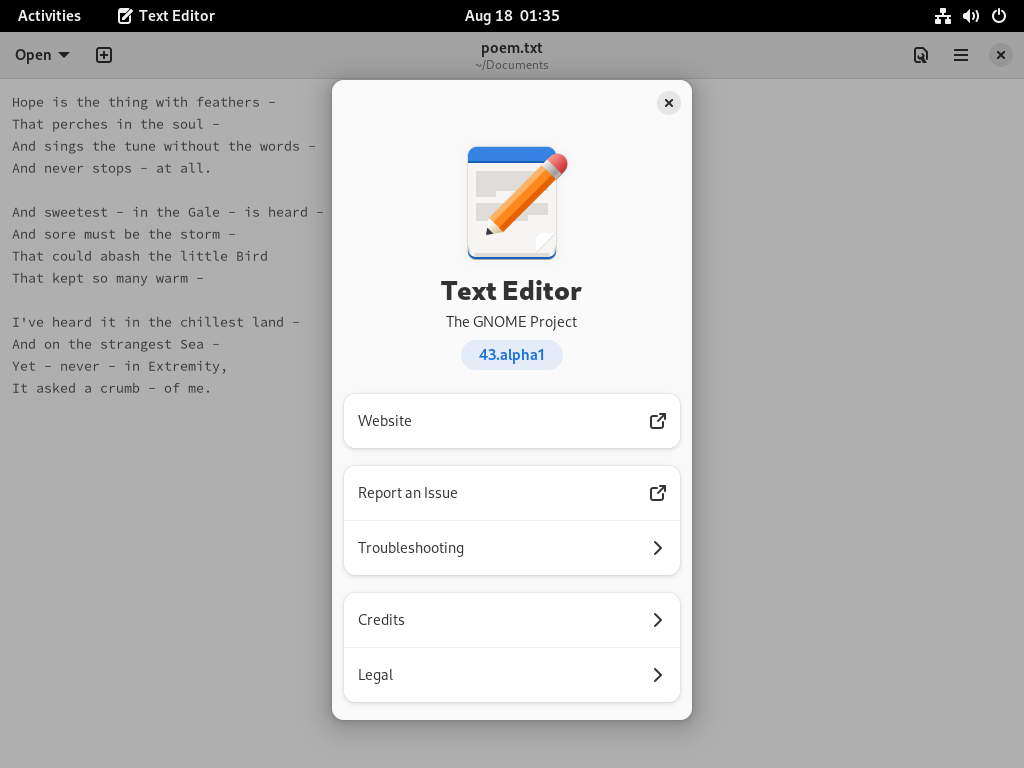Open Report an Issue row
Viewport: 1024px width, 768px height.
click(x=511, y=493)
